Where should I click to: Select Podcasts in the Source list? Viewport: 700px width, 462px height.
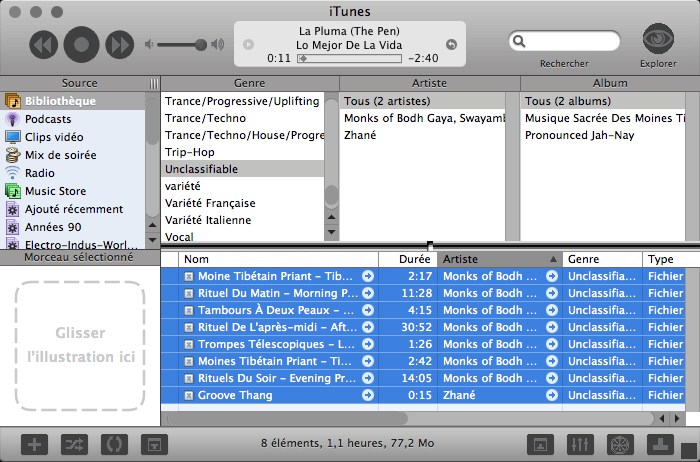tap(47, 119)
